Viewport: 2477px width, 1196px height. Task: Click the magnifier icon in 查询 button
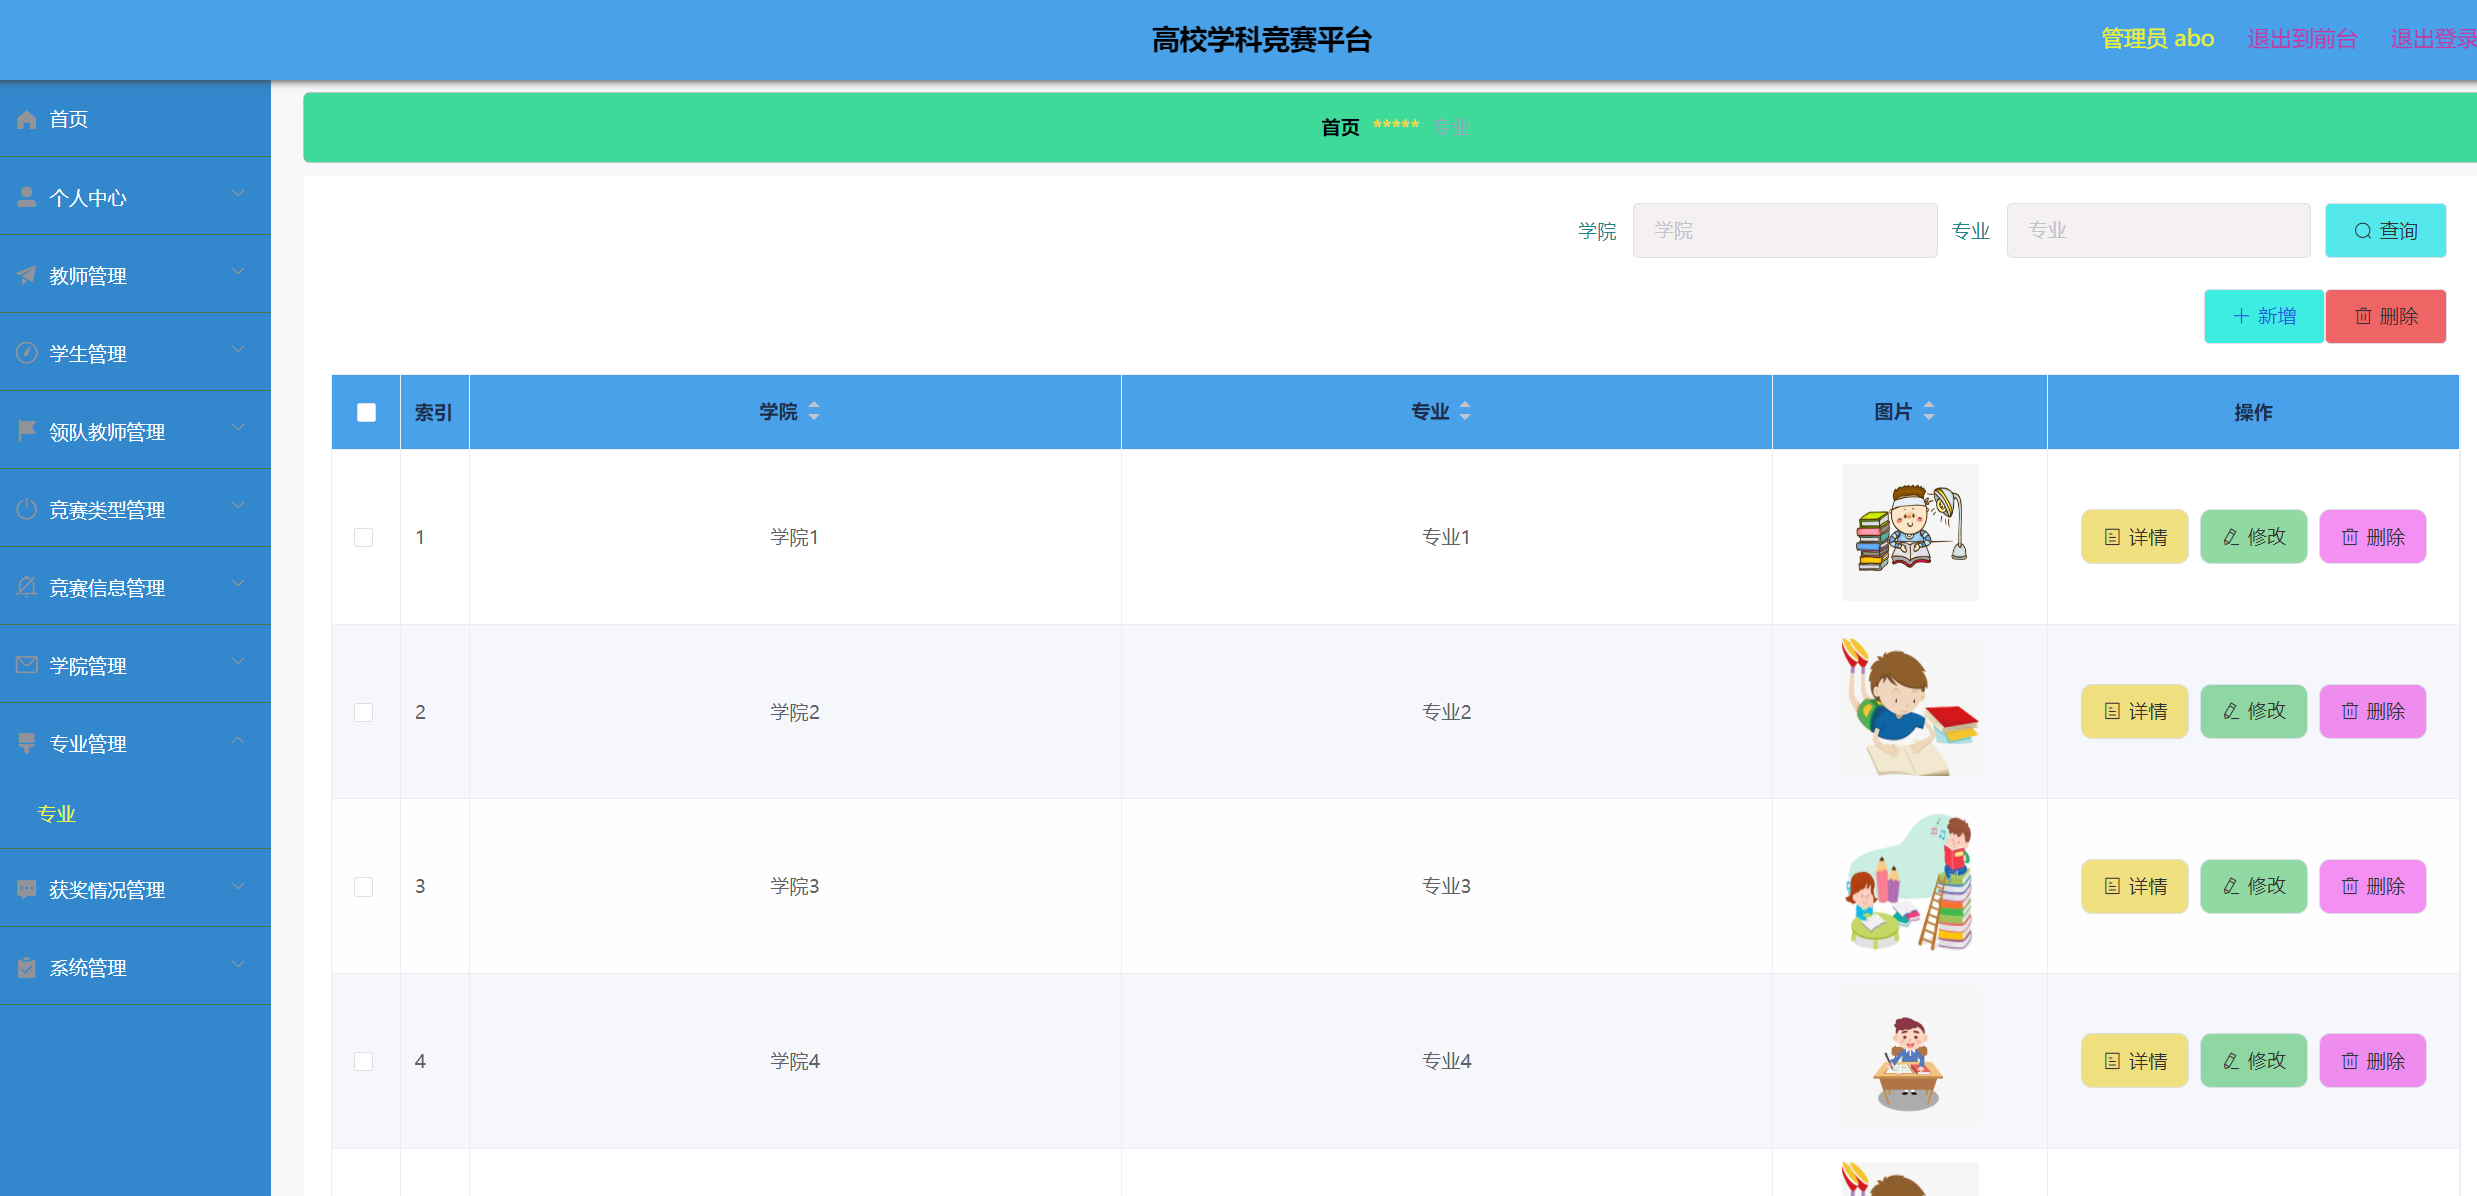tap(2363, 231)
